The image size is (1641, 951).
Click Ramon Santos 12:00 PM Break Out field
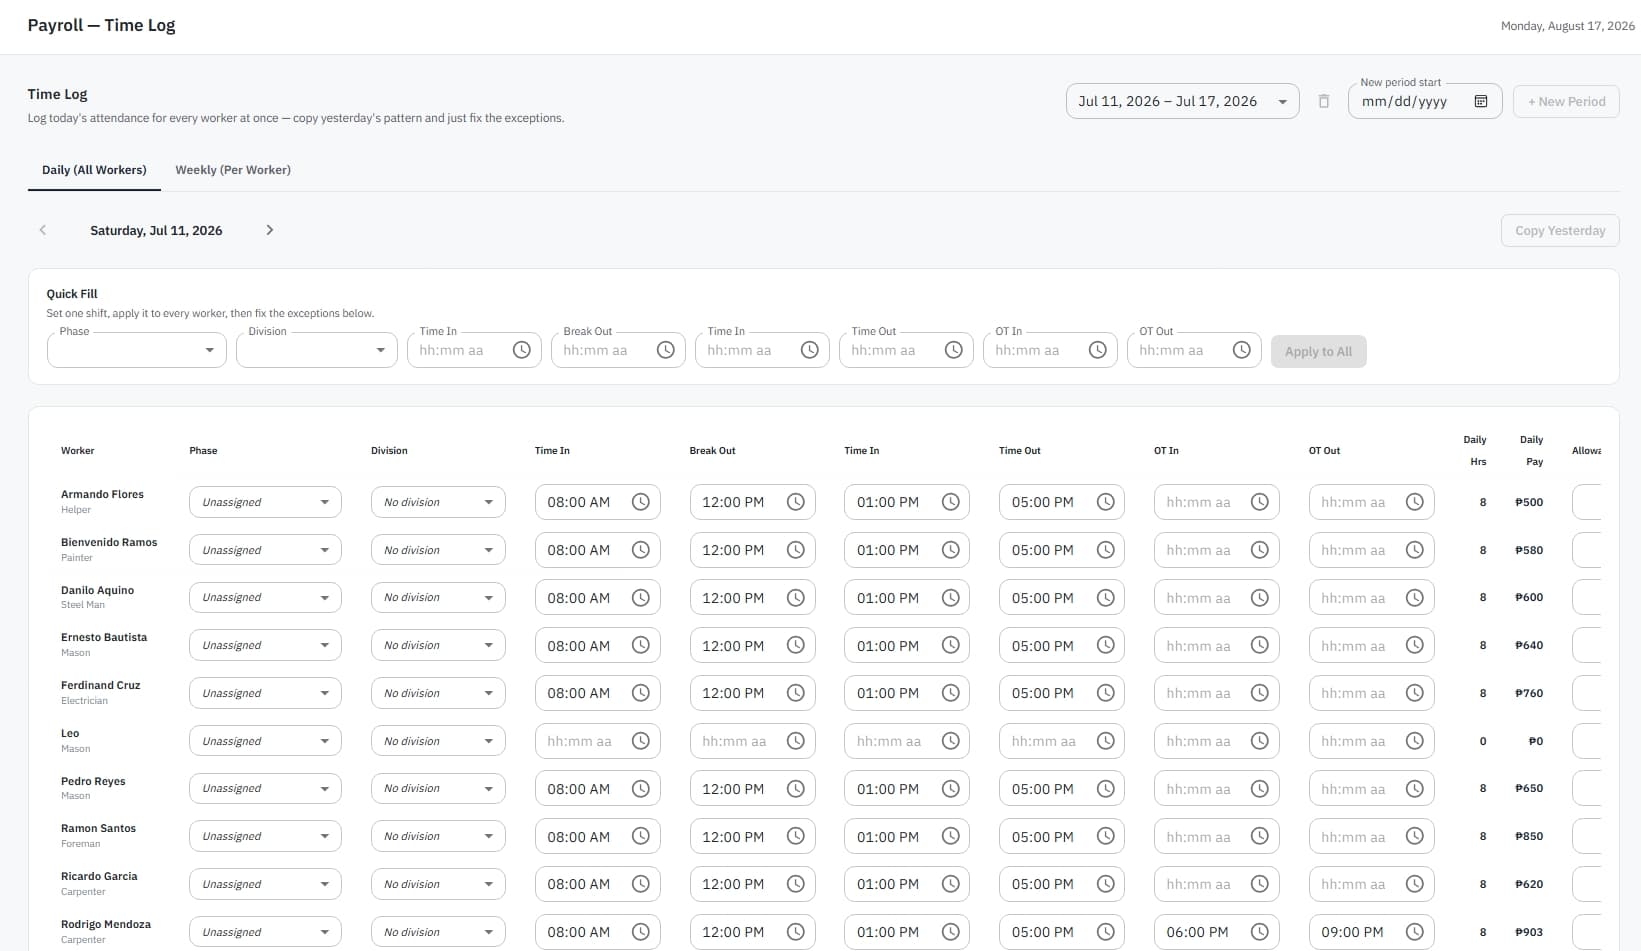click(x=752, y=837)
